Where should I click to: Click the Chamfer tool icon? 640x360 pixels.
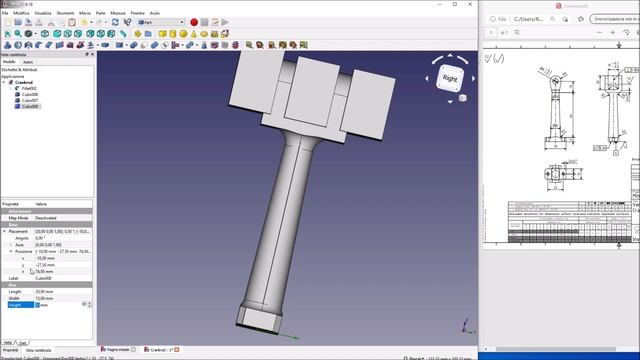(x=49, y=45)
